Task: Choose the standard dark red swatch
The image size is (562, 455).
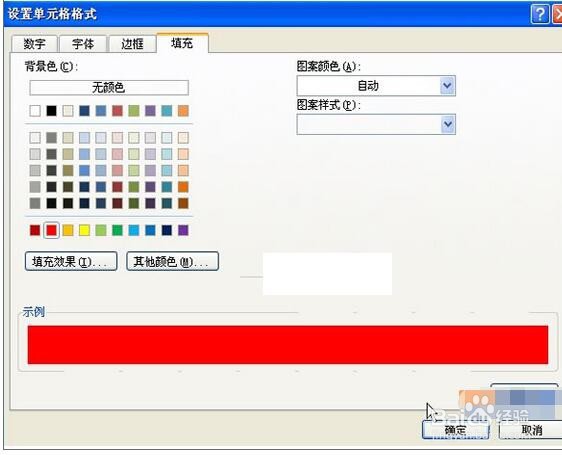Action: pyautogui.click(x=35, y=230)
